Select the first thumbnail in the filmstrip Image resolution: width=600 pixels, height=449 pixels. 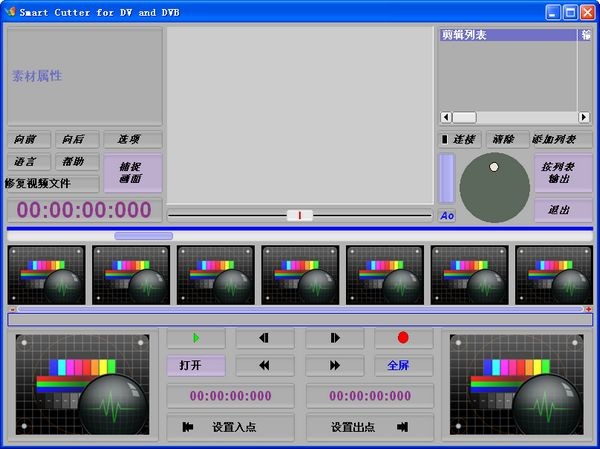(46, 274)
